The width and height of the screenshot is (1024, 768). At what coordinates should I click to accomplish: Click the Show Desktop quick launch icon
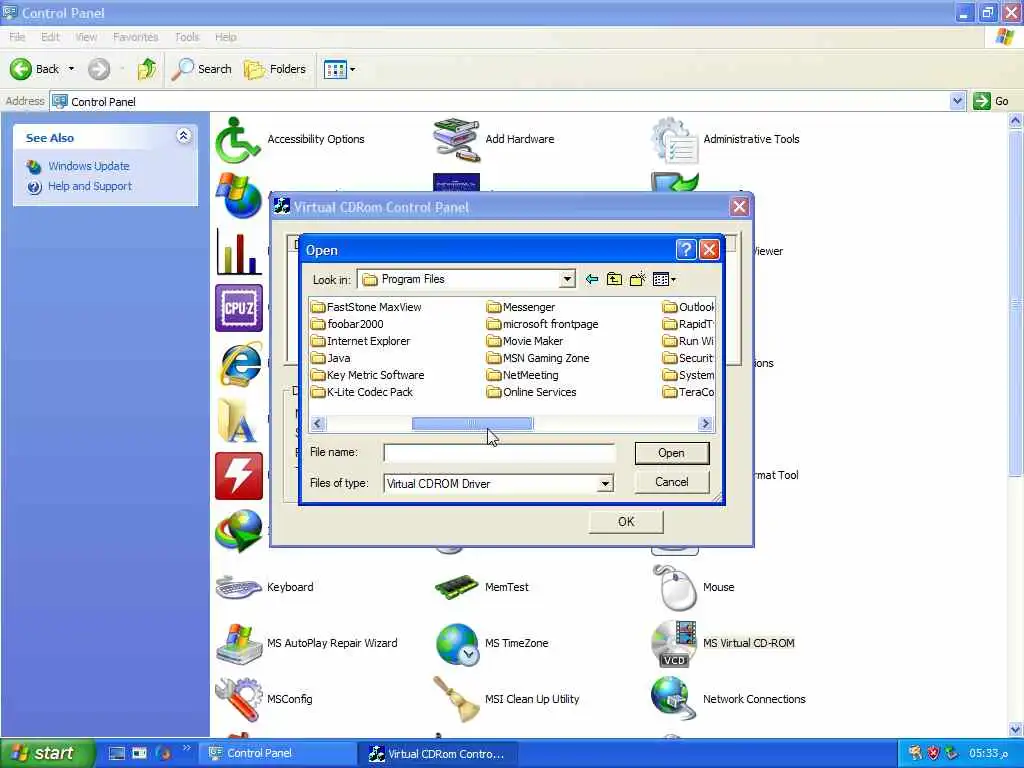[x=117, y=754]
